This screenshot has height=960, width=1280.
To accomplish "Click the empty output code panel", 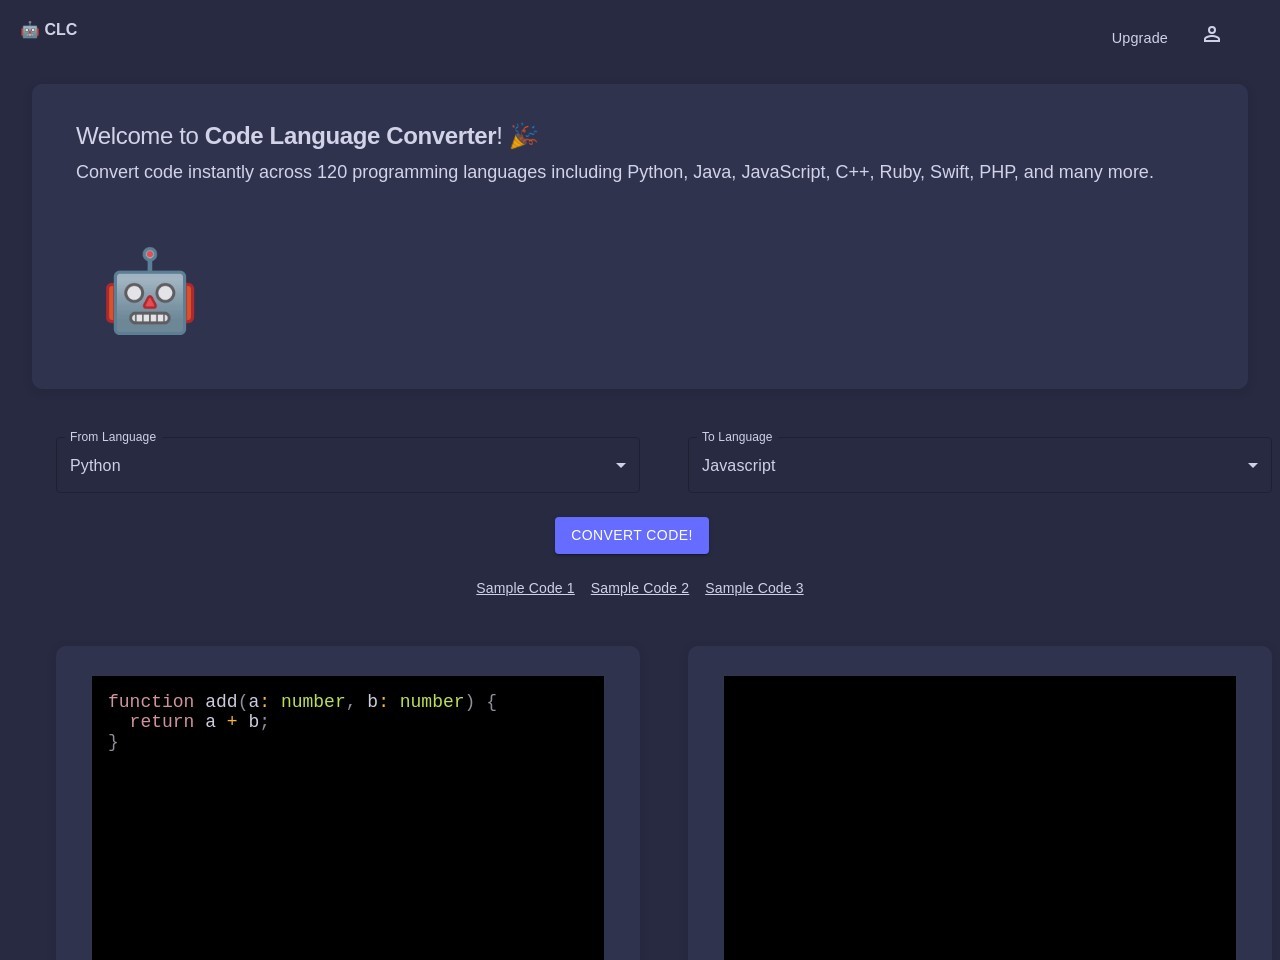I will pos(980,818).
